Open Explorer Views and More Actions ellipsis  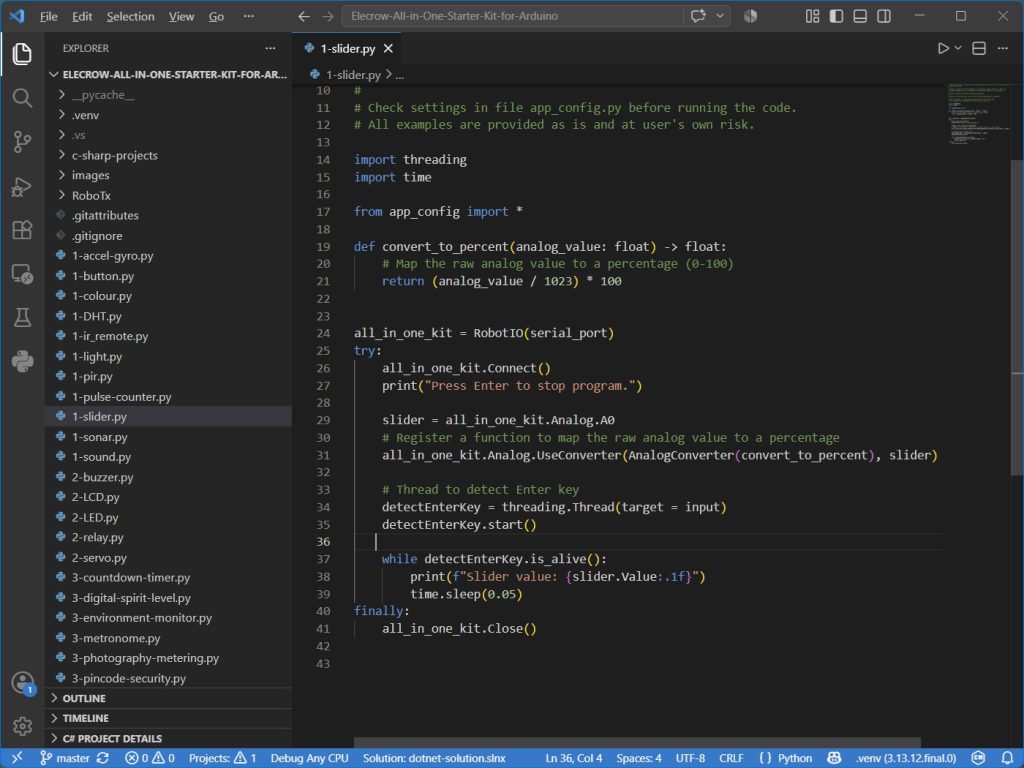[x=270, y=48]
